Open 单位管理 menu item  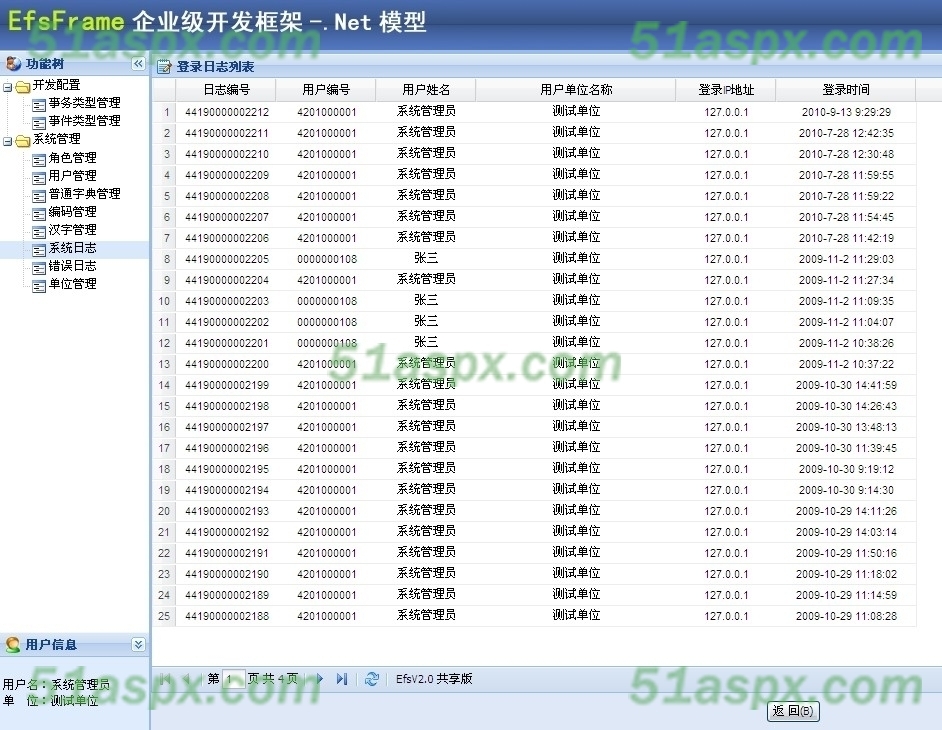click(73, 284)
